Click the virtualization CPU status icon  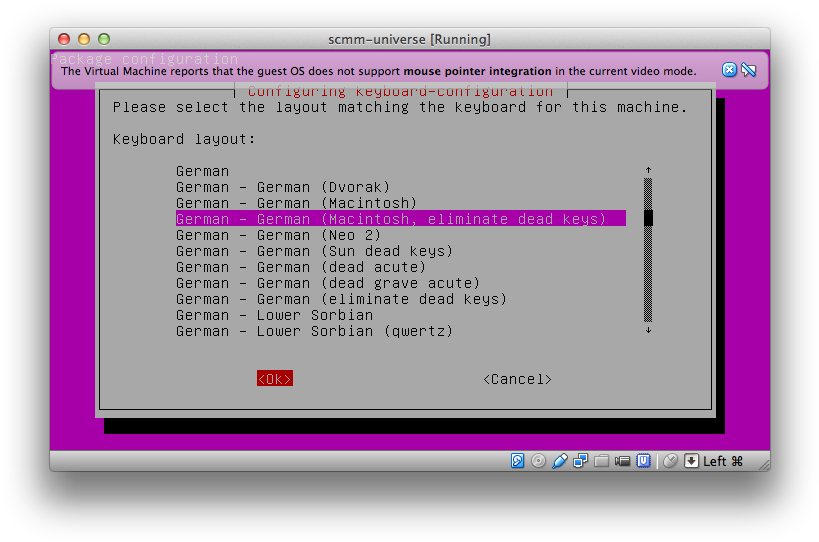pos(645,461)
